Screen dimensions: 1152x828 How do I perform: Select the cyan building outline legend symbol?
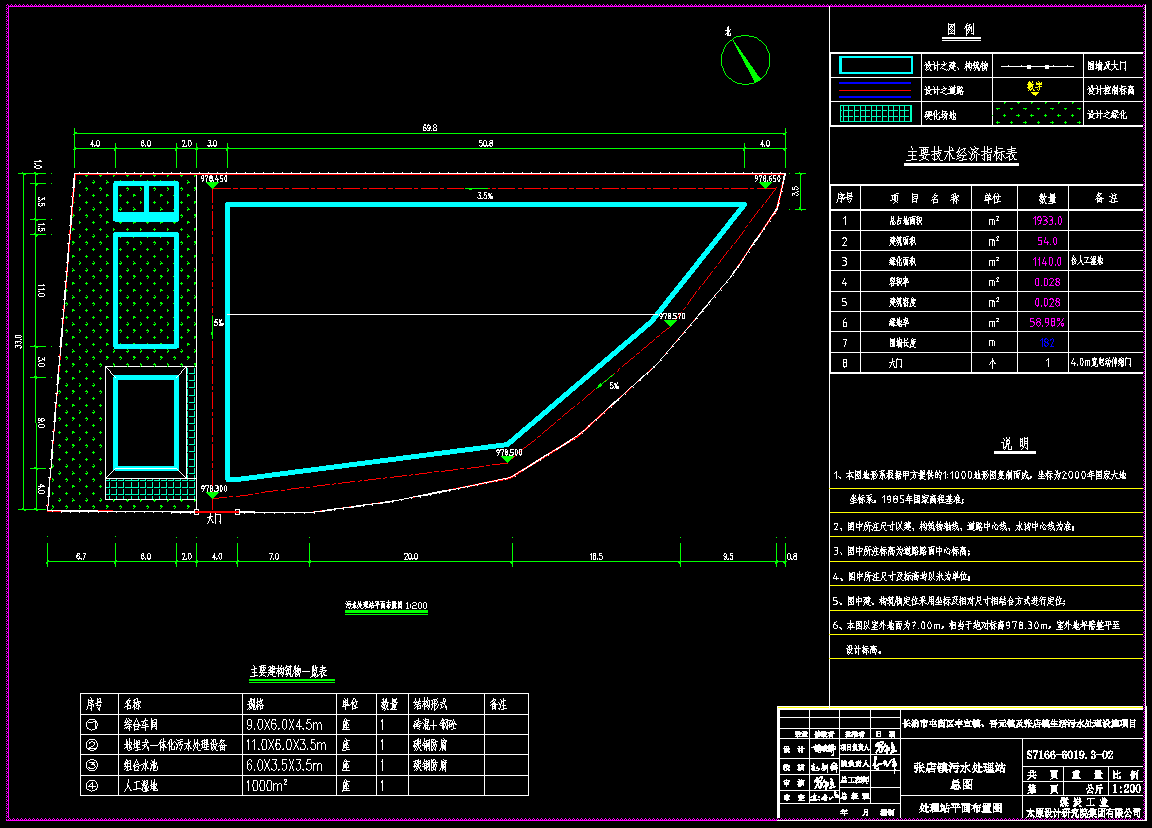click(x=876, y=65)
